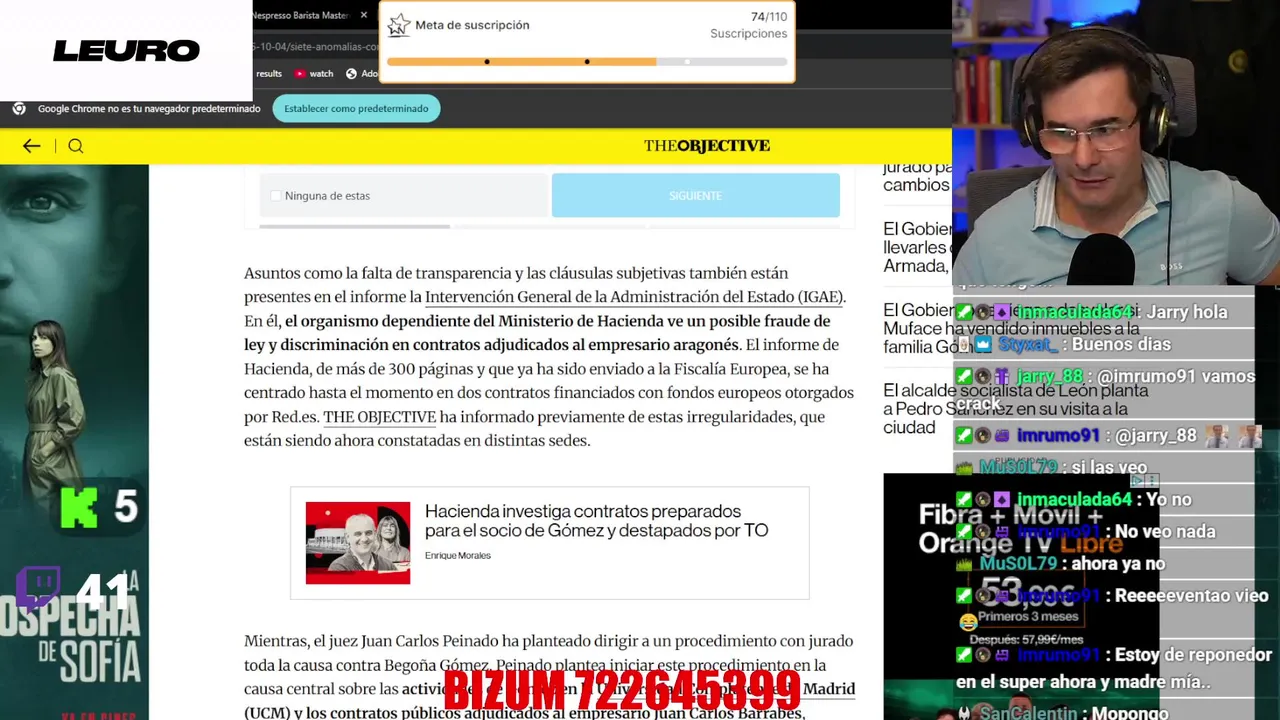The image size is (1280, 720).
Task: Click the address bar showing siete-anomalias URL
Action: pyautogui.click(x=316, y=46)
